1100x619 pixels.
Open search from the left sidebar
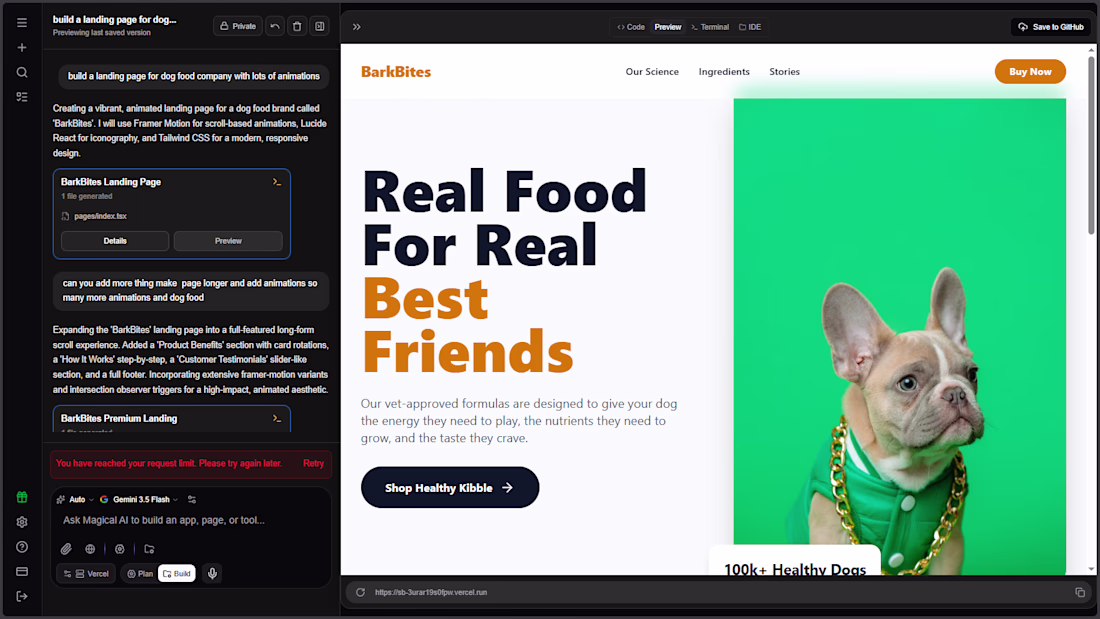coord(22,72)
